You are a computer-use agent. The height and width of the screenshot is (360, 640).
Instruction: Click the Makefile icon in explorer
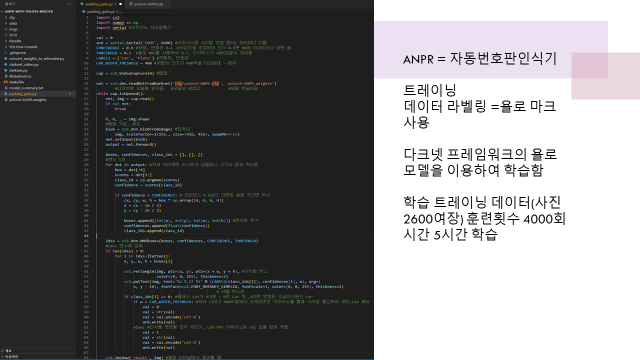point(6,82)
